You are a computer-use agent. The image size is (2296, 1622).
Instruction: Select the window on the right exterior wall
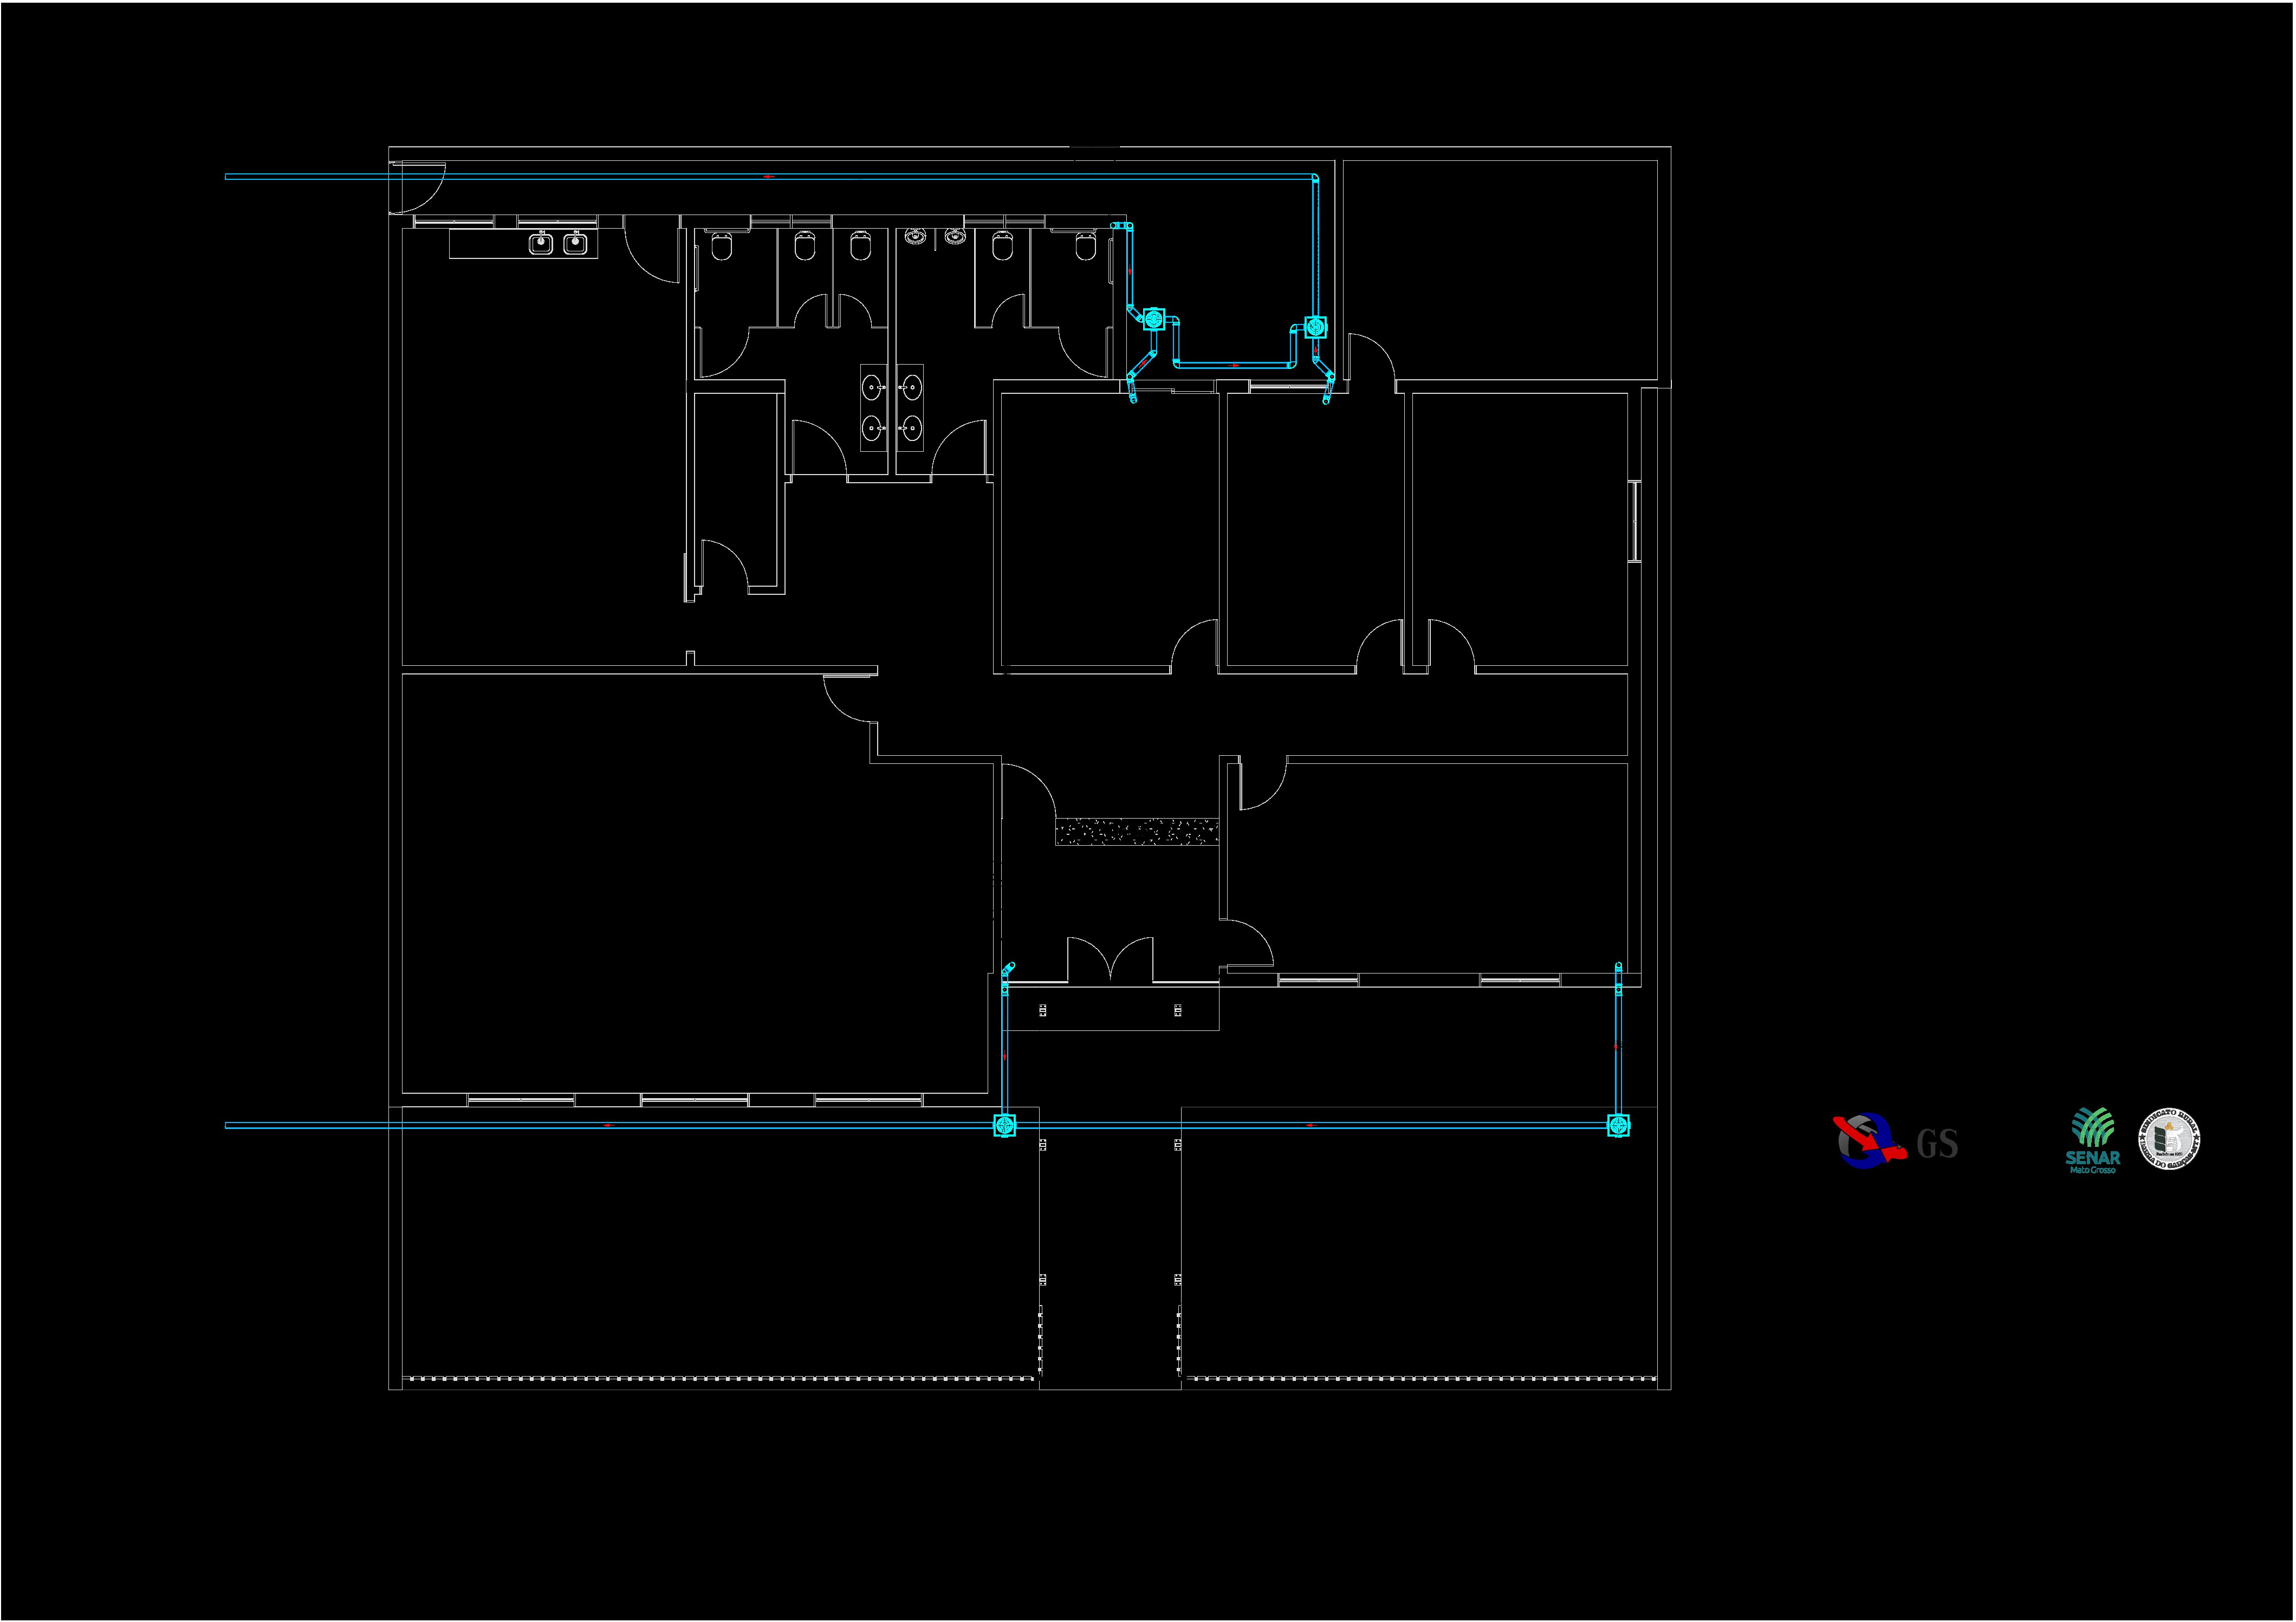[1634, 521]
